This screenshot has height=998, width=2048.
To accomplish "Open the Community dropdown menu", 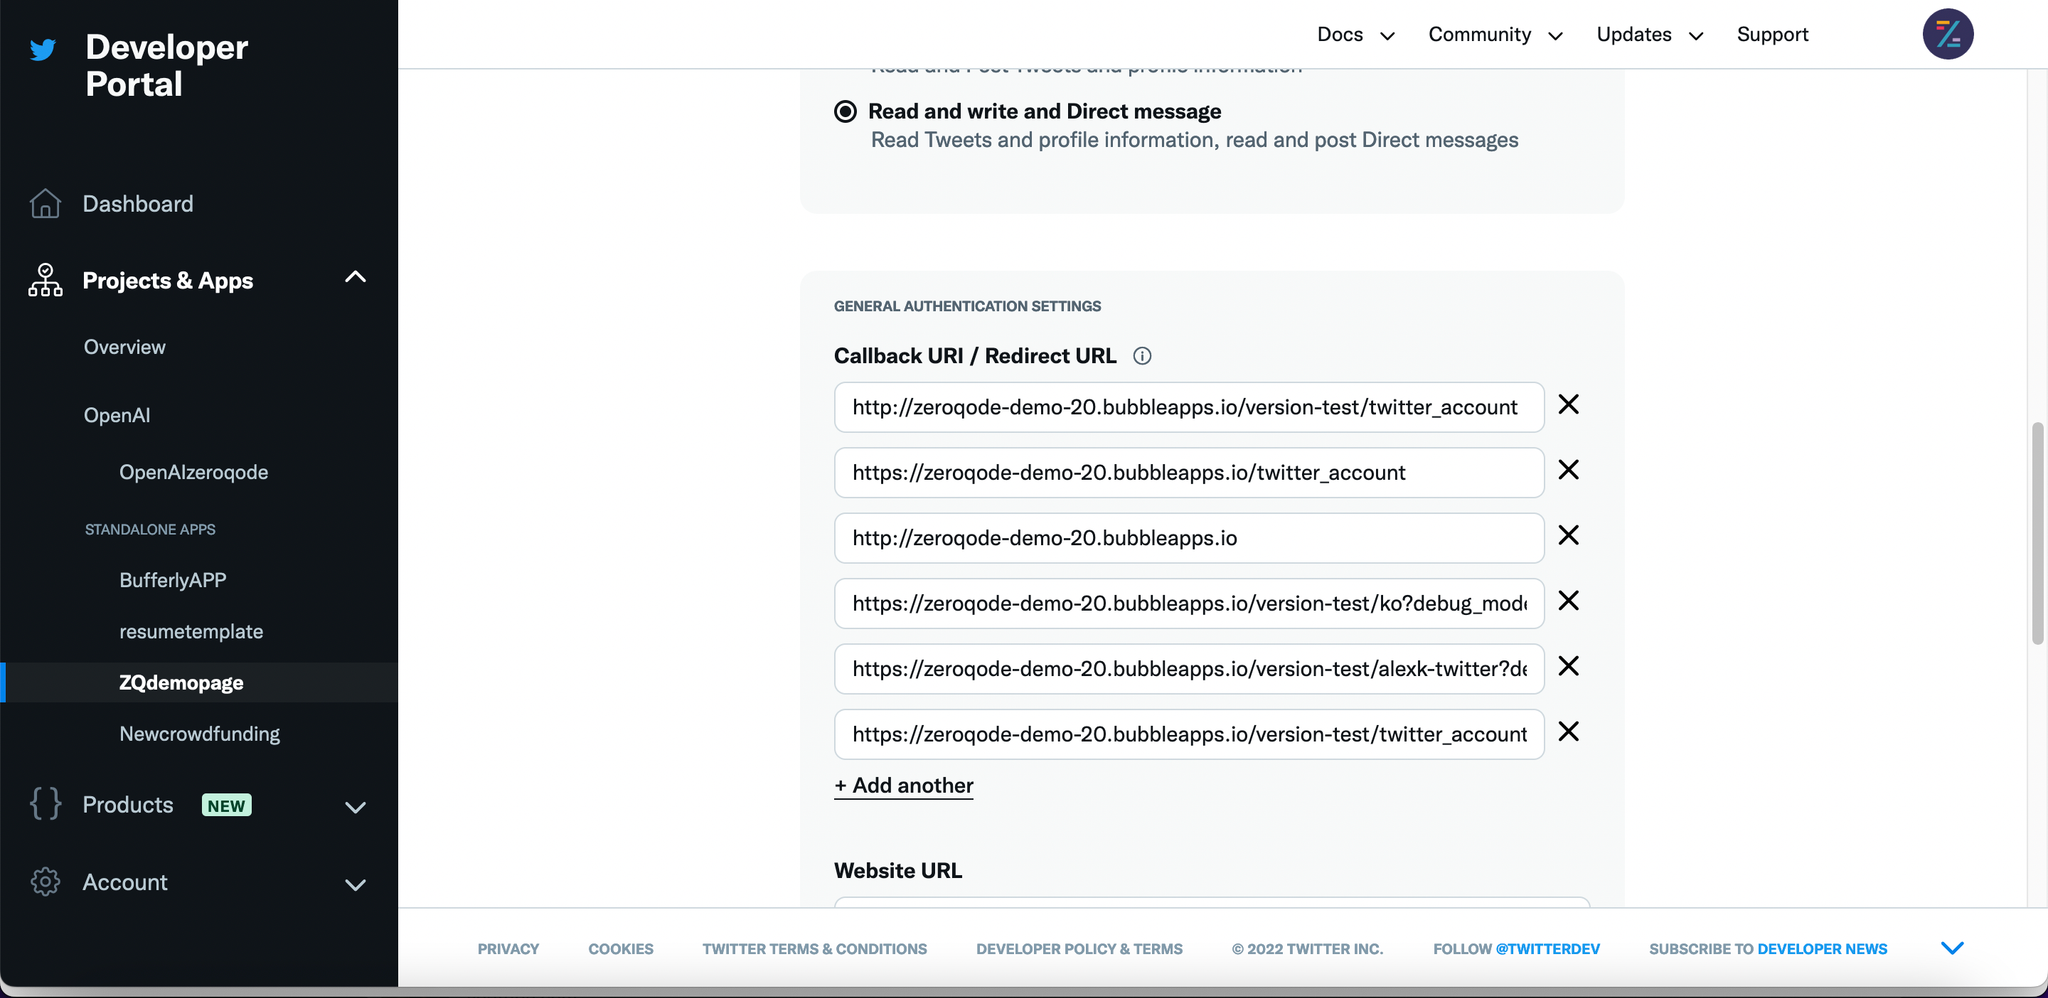I will click(1495, 34).
